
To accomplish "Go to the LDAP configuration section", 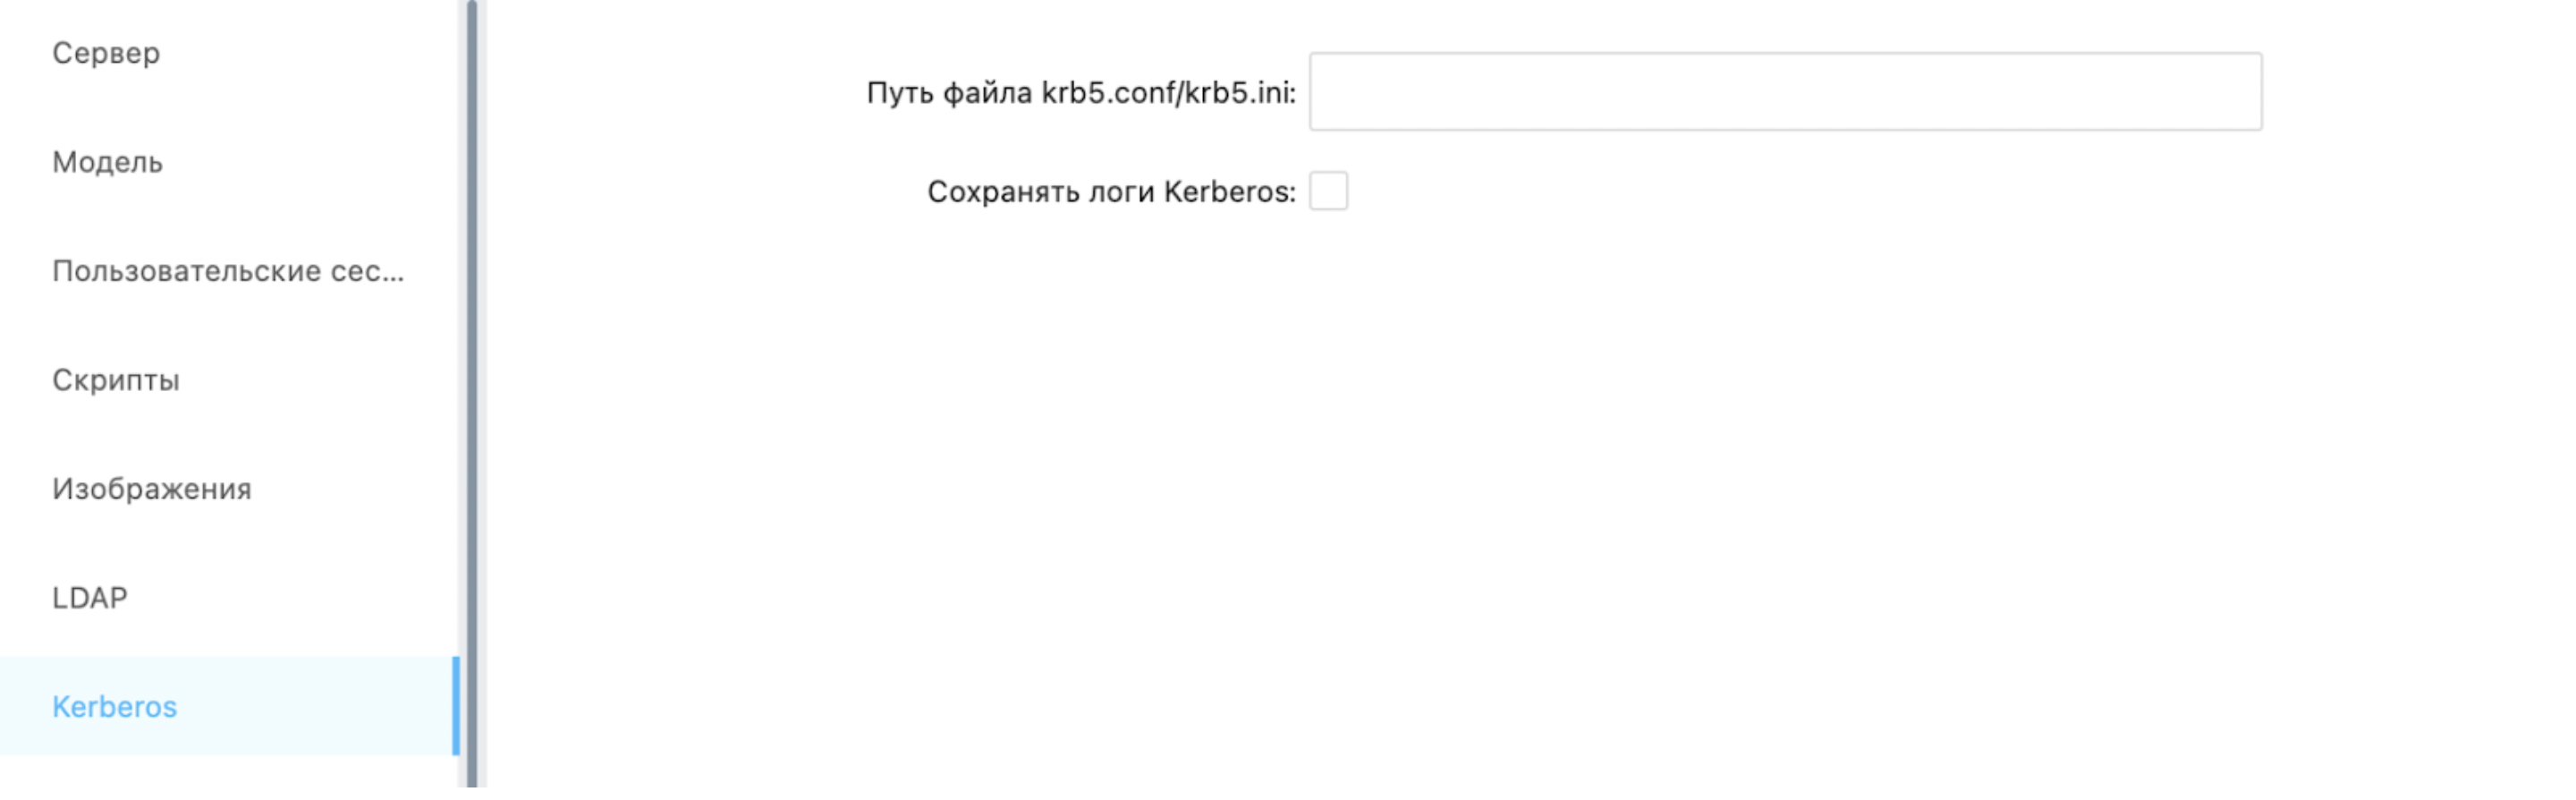I will click(x=88, y=597).
